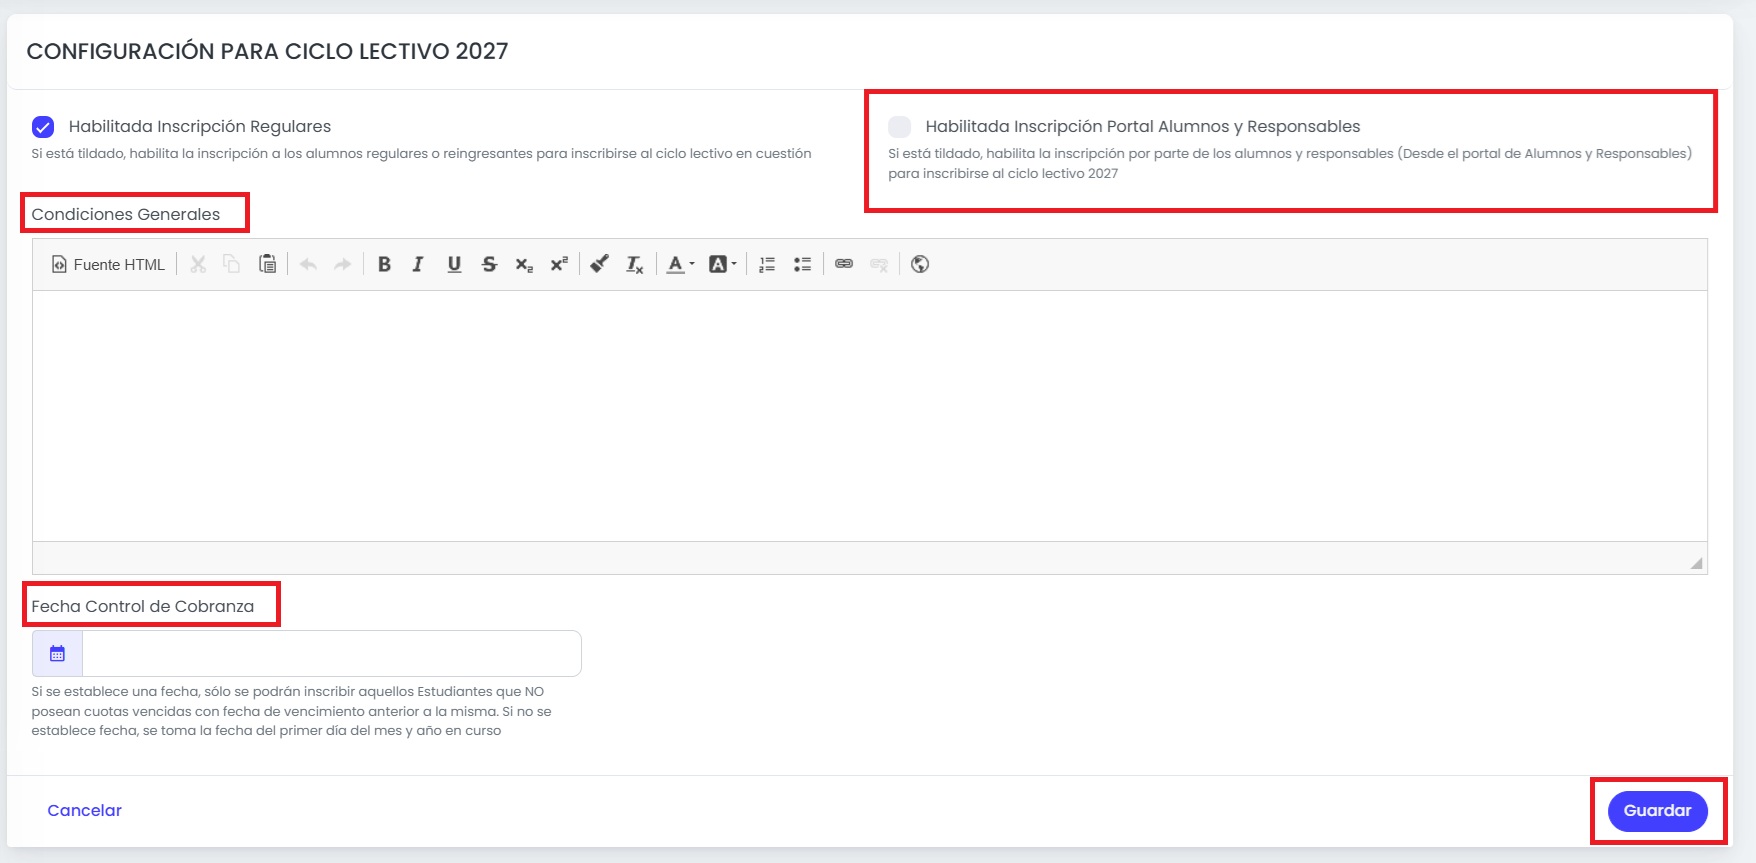Enable Inscripción Portal Alumnos y Responsables checkbox
Image resolution: width=1756 pixels, height=863 pixels.
pyautogui.click(x=900, y=127)
